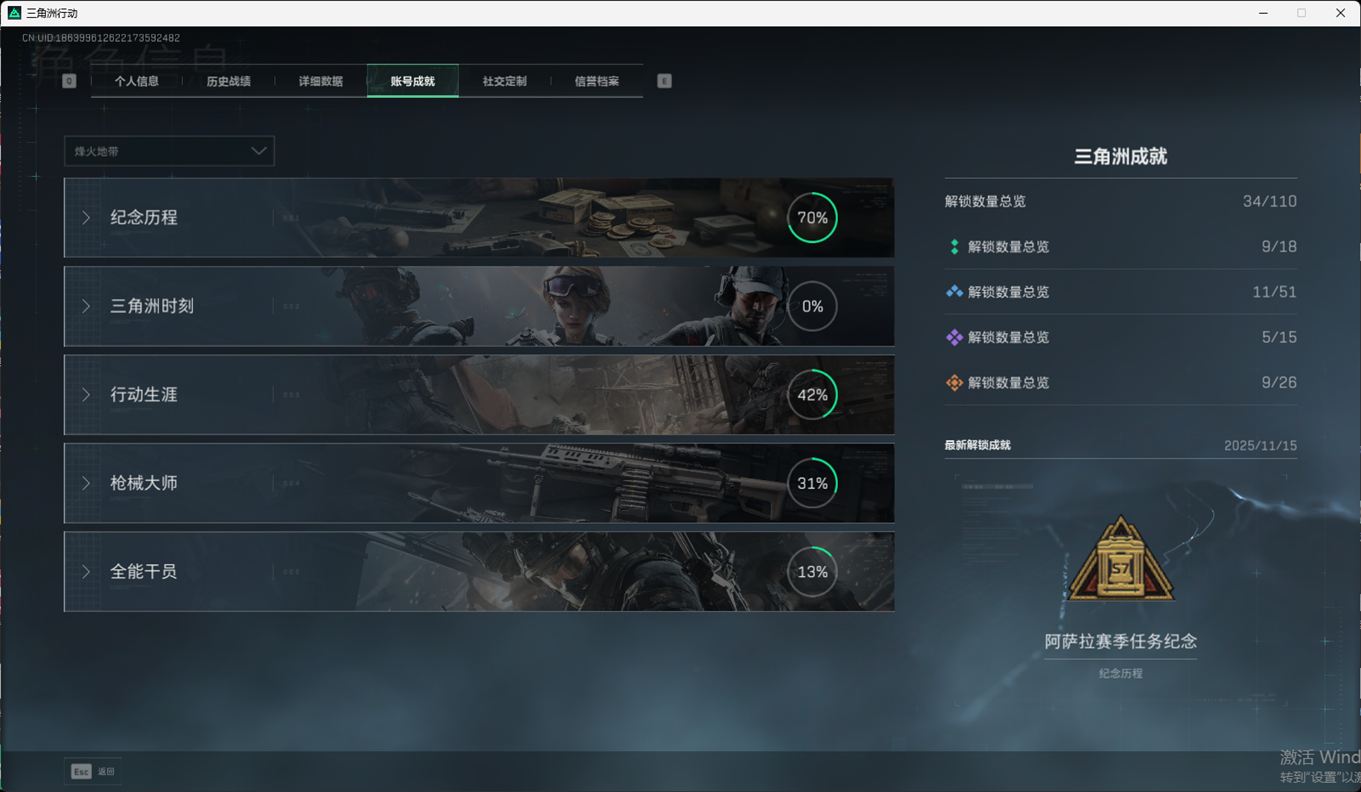Viewport: 1361px width, 792px height.
Task: Click the Esc key back icon
Action: 81,771
